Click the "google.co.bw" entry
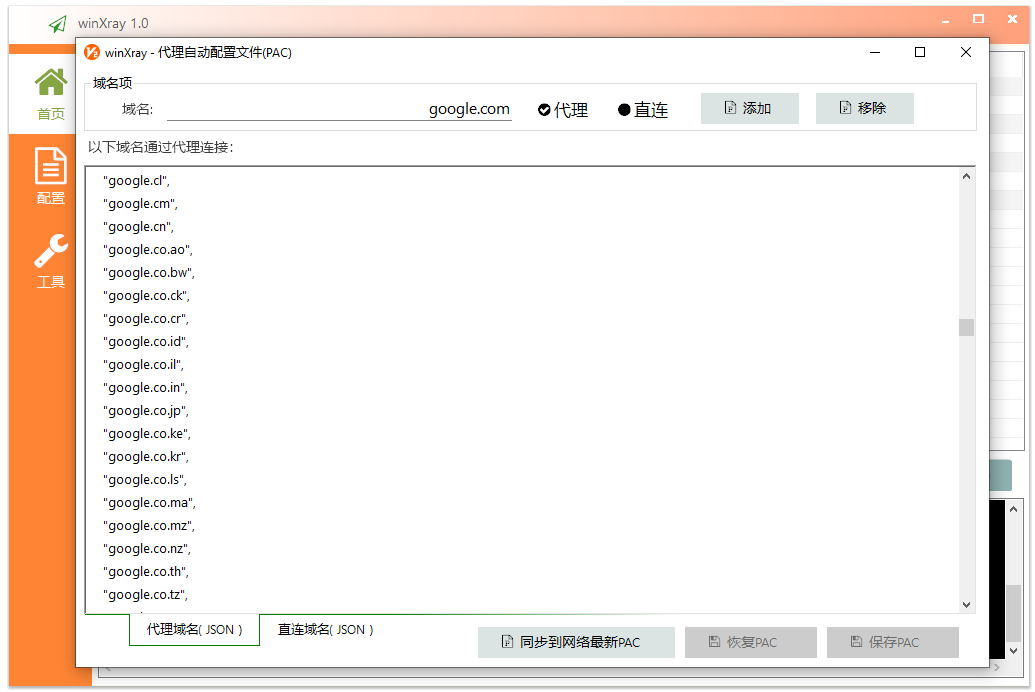The height and width of the screenshot is (692, 1035). [149, 273]
